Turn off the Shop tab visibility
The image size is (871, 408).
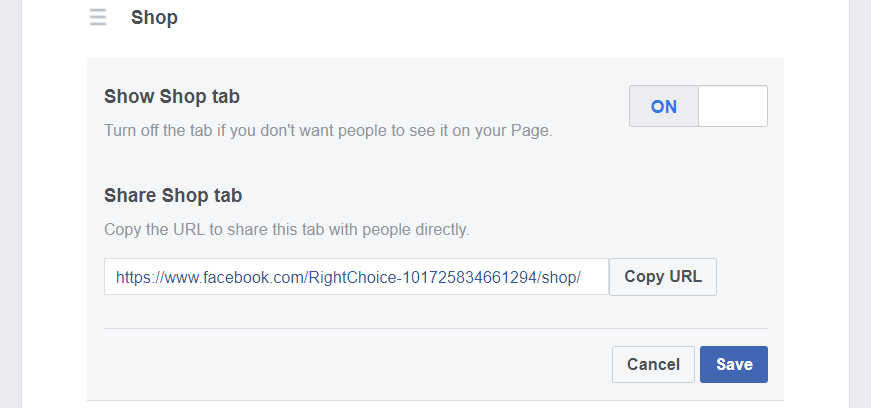pos(698,106)
